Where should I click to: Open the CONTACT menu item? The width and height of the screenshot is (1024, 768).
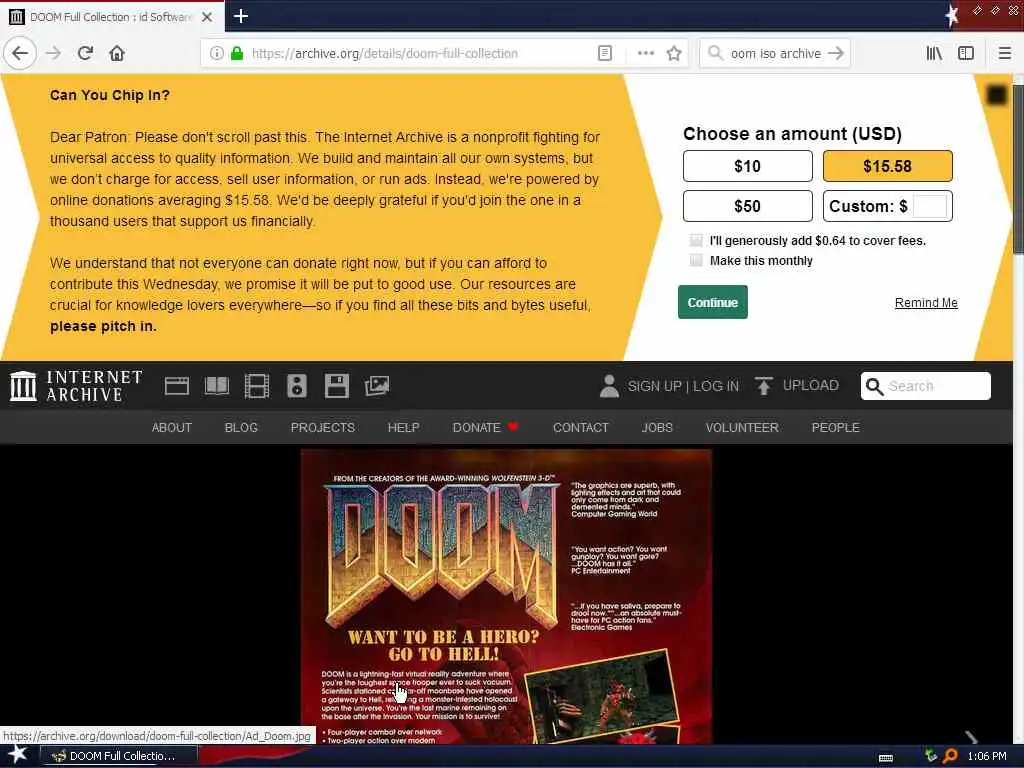tap(581, 428)
